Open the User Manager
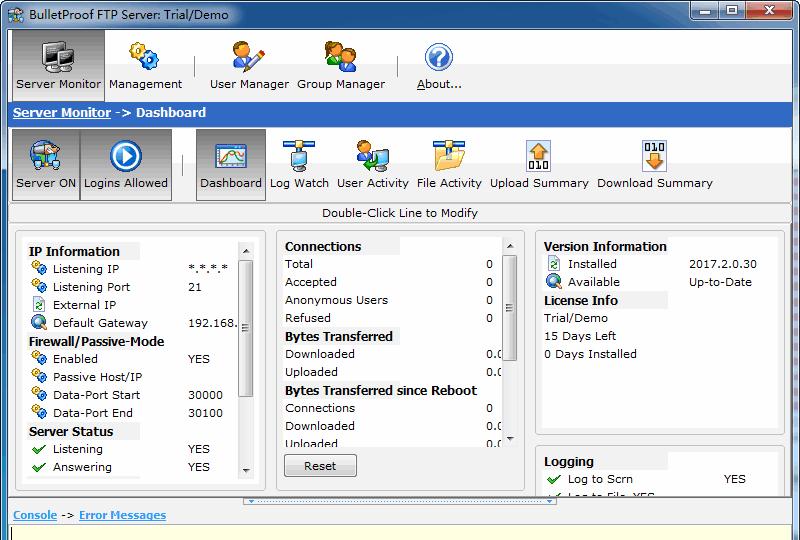The image size is (800, 540). pyautogui.click(x=249, y=65)
